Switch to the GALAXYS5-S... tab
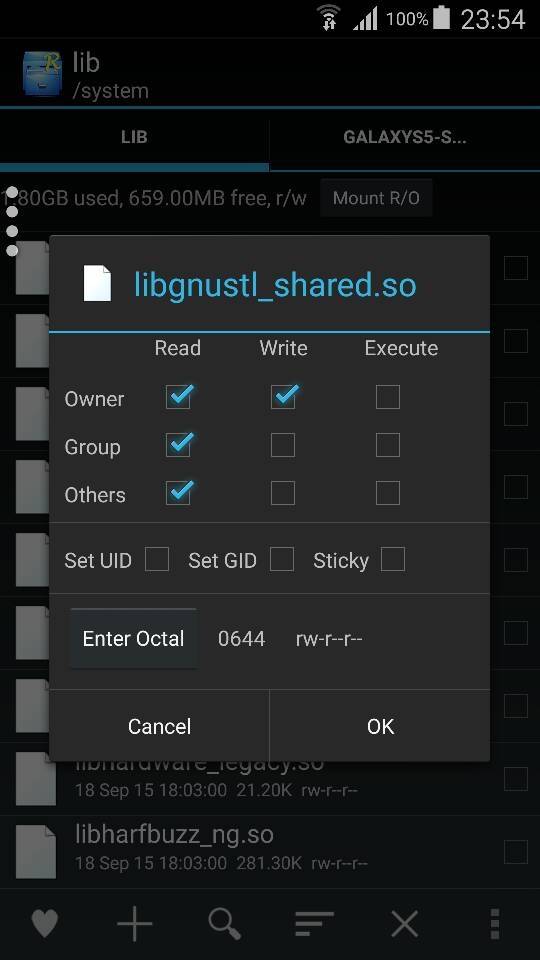 coord(405,137)
